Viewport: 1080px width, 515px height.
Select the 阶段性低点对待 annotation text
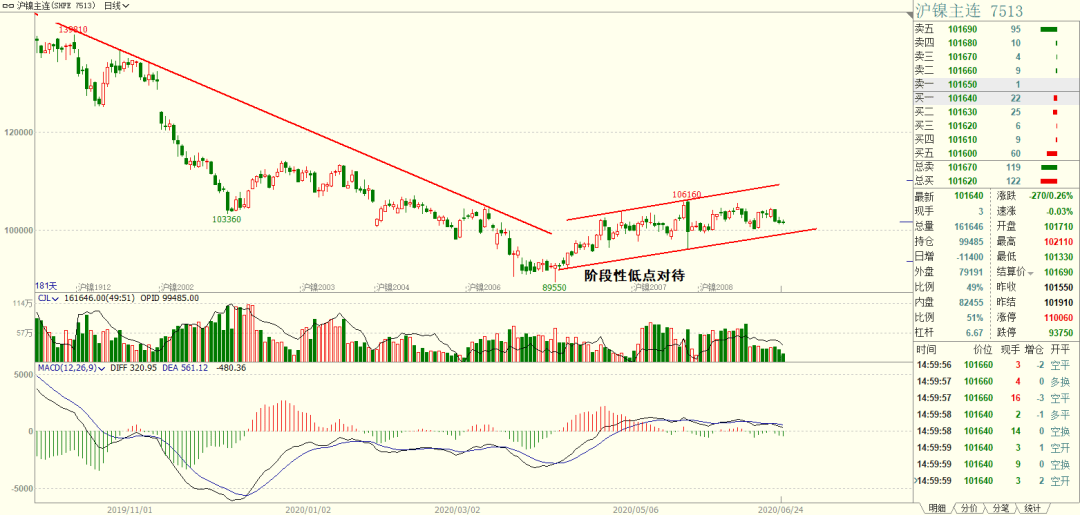[x=634, y=275]
